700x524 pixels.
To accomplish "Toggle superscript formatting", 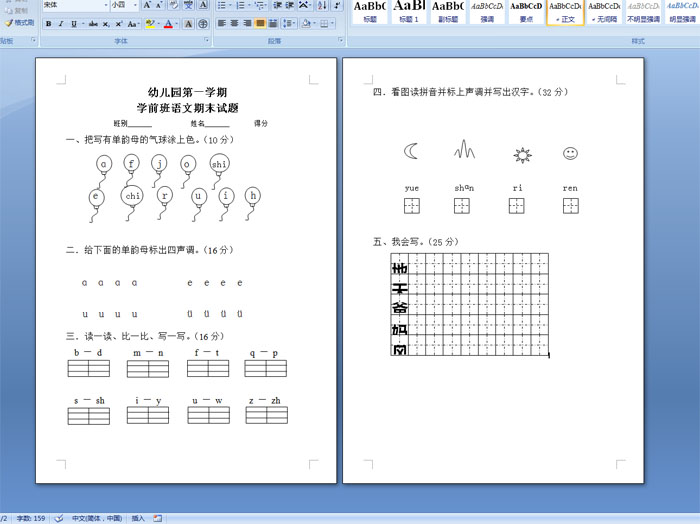I will 119,24.
